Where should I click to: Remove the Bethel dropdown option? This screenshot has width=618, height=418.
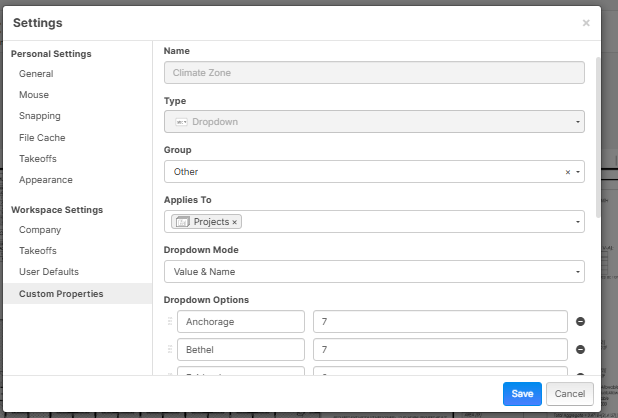click(580, 350)
